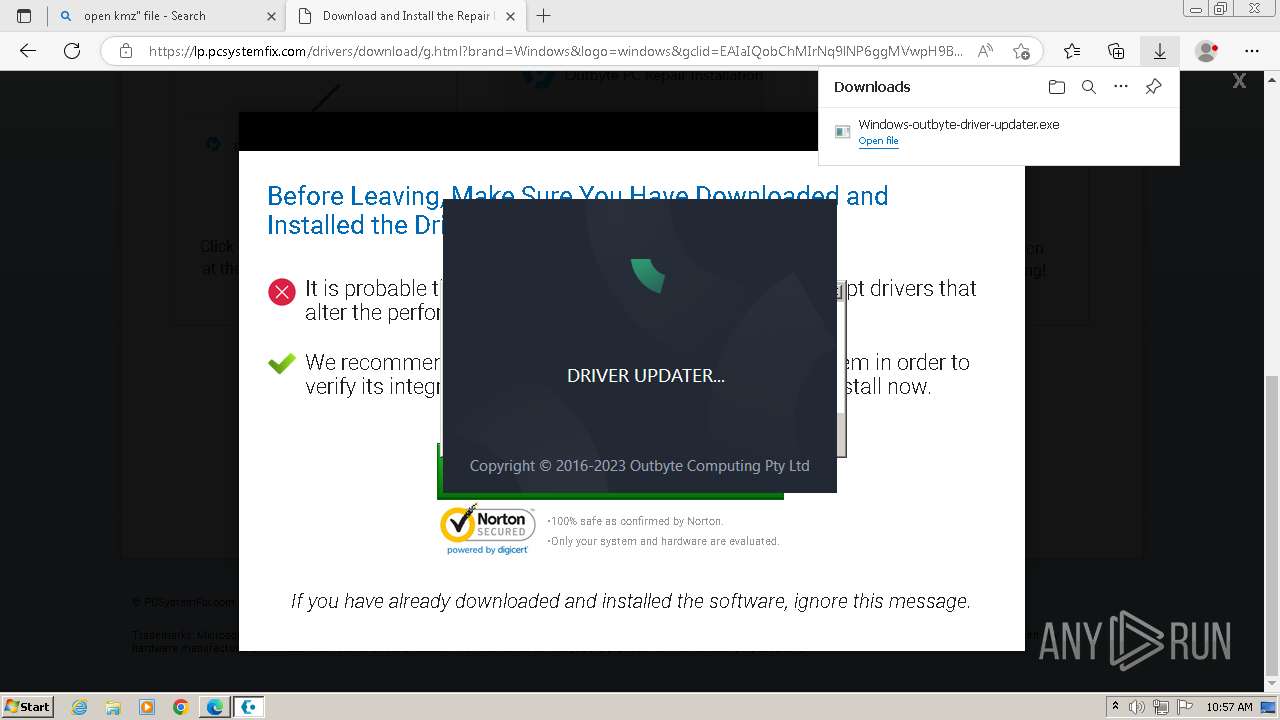Open Windows Media Player from taskbar
Viewport: 1280px width, 720px height.
(147, 707)
